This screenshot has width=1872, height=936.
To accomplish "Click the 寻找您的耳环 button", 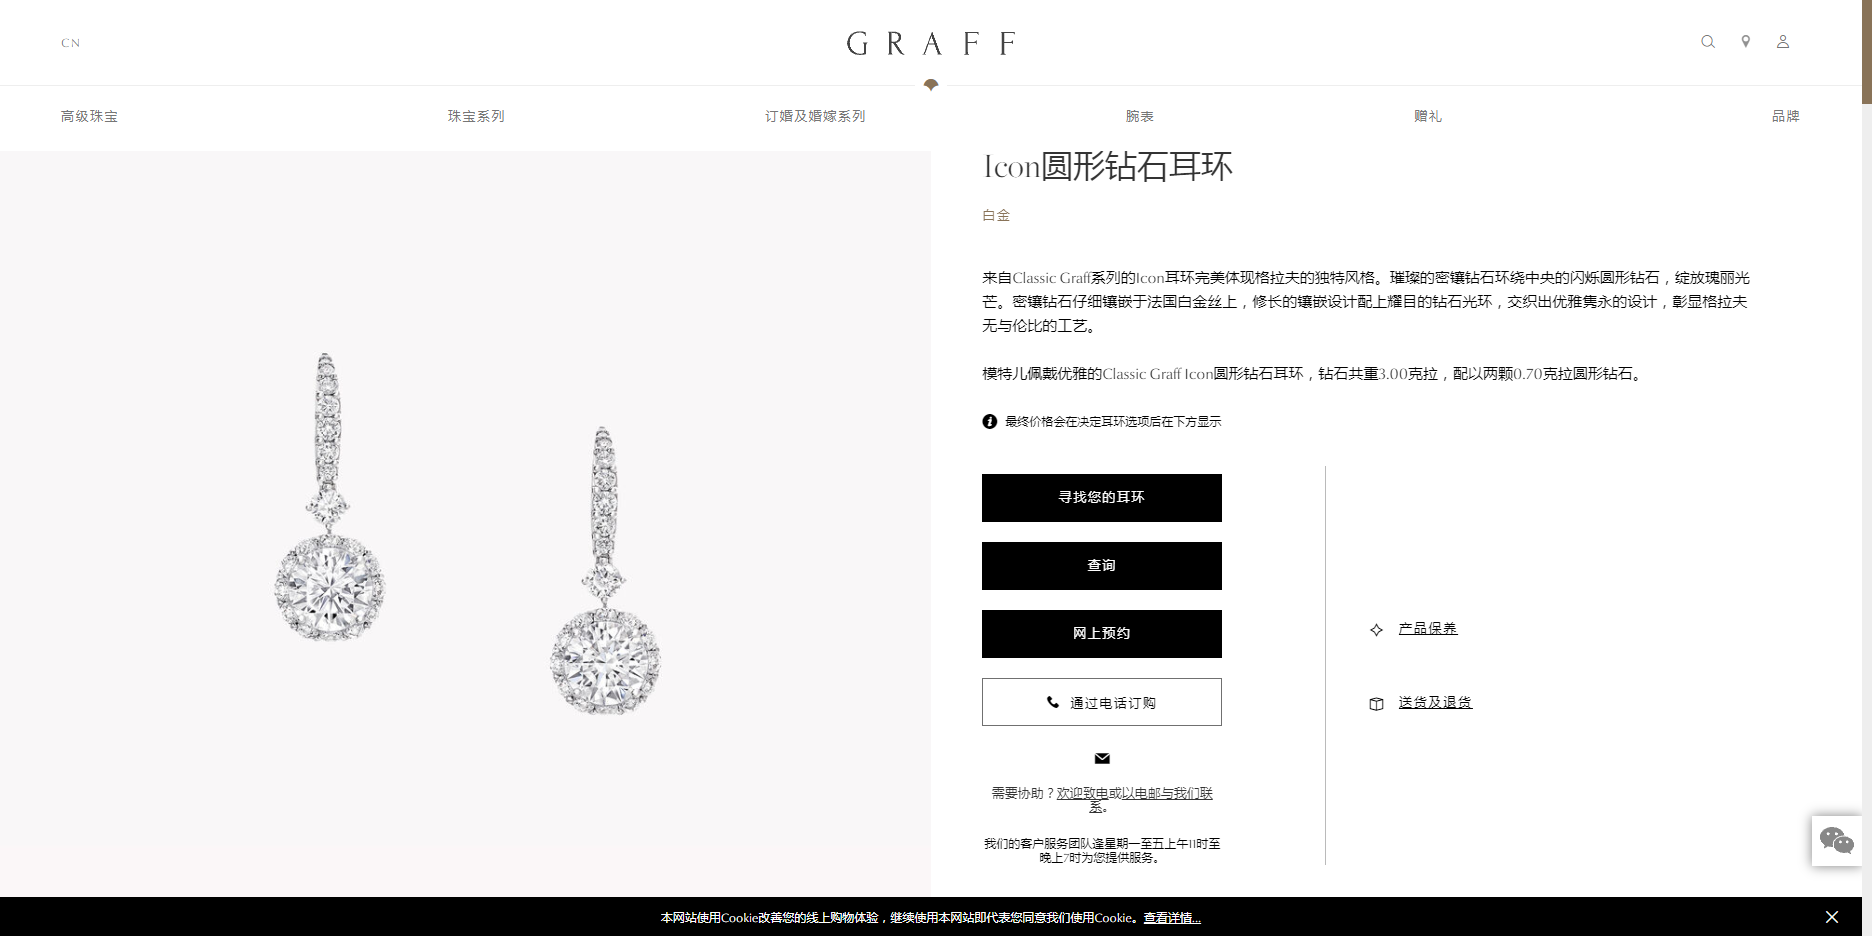I will pyautogui.click(x=1102, y=498).
